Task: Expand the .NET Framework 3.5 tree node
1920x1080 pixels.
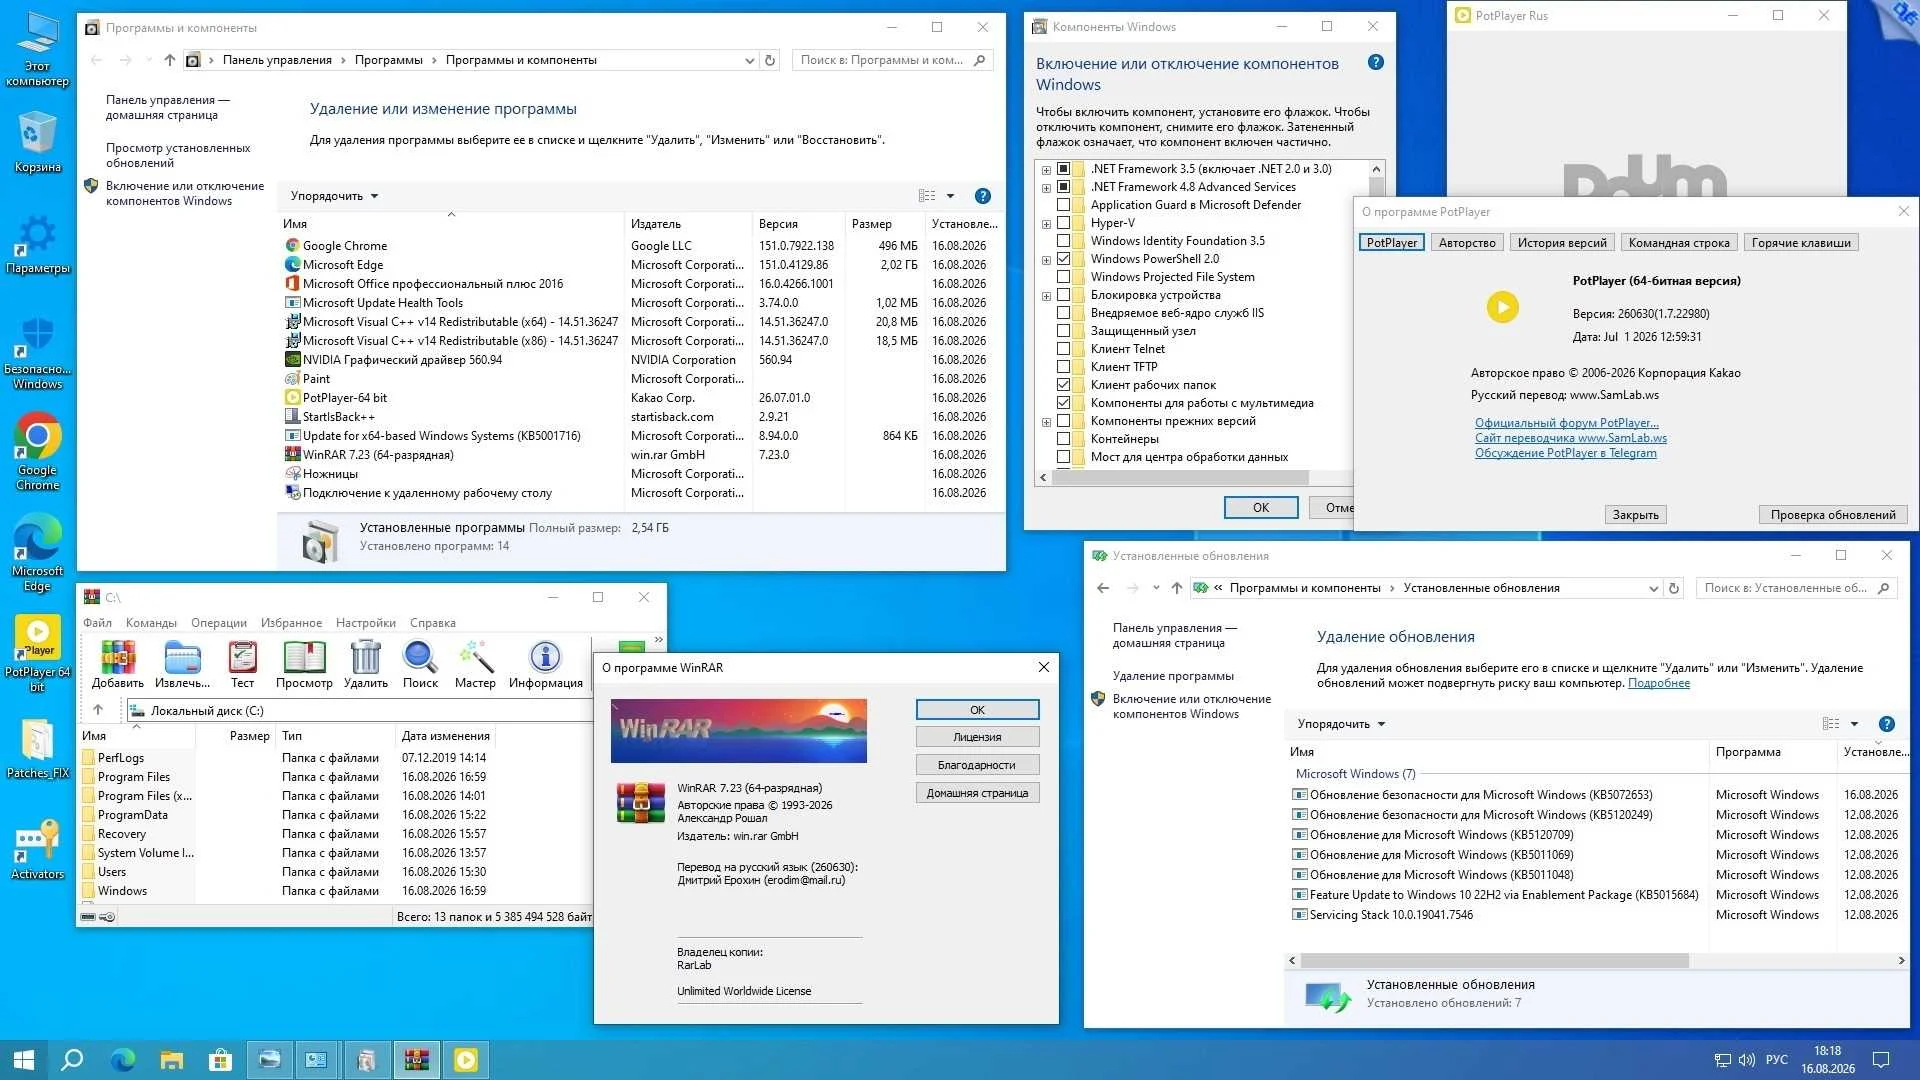Action: click(x=1046, y=169)
